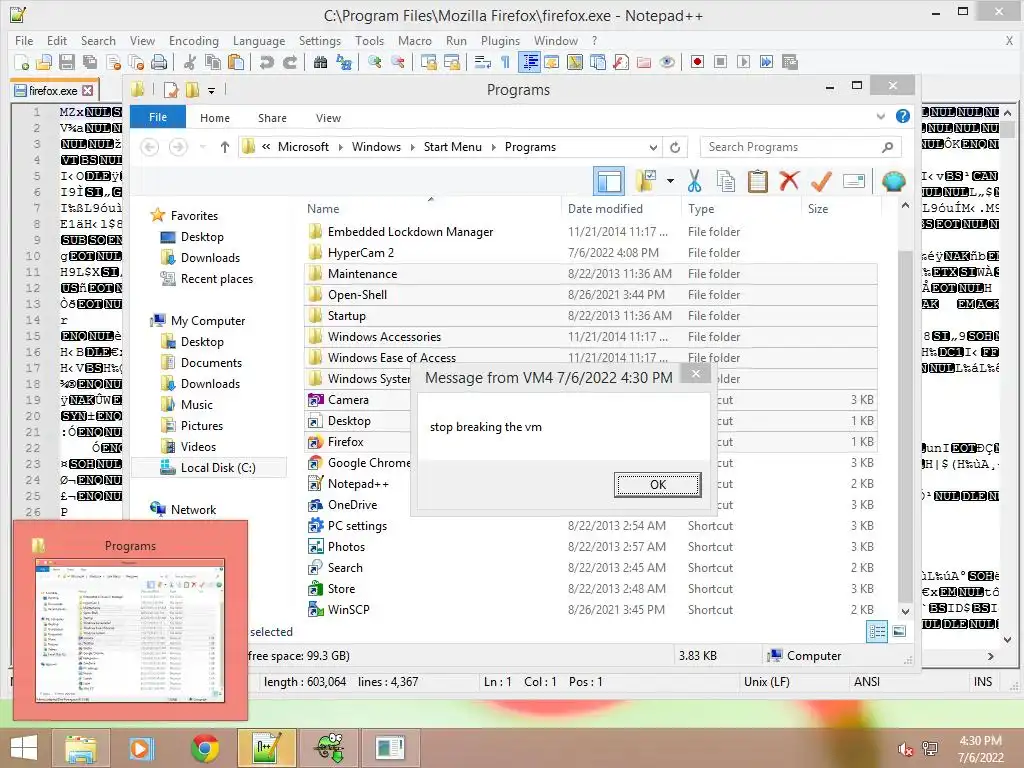Viewport: 1024px width, 768px height.
Task: Open the dropdown arrow beside folder options icon
Action: [x=671, y=181]
